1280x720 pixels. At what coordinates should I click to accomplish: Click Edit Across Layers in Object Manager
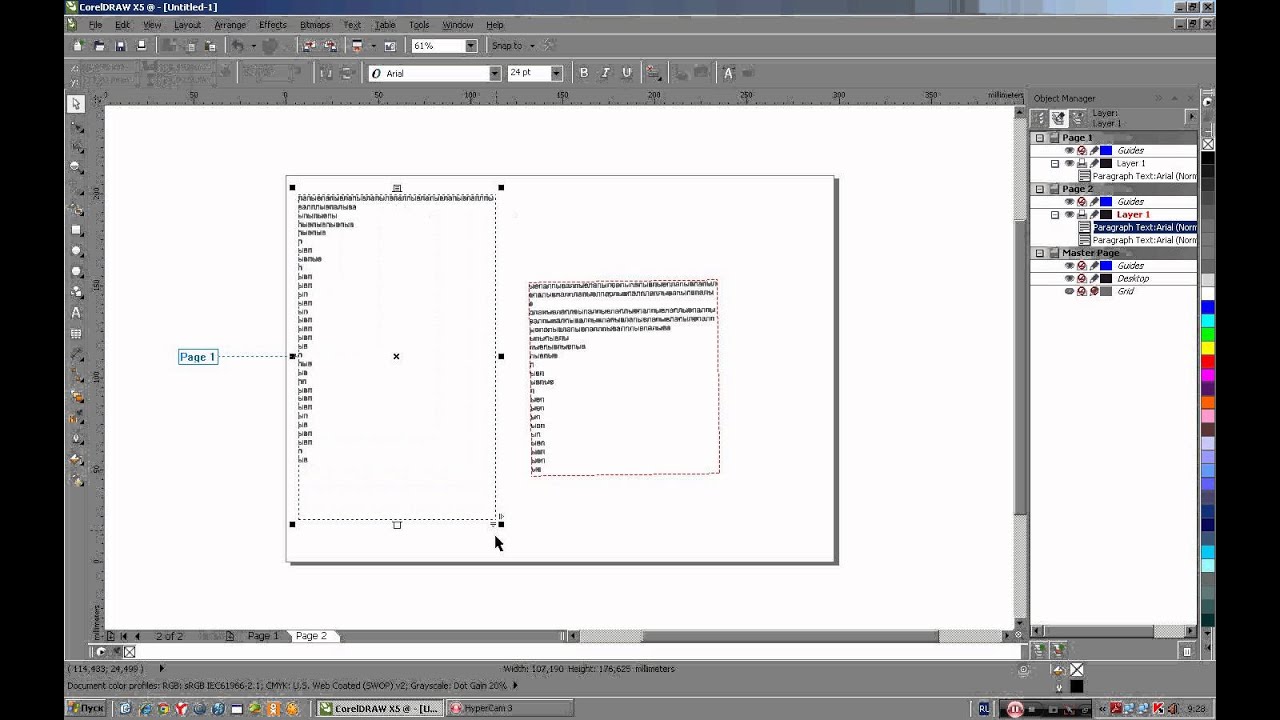coord(1059,118)
